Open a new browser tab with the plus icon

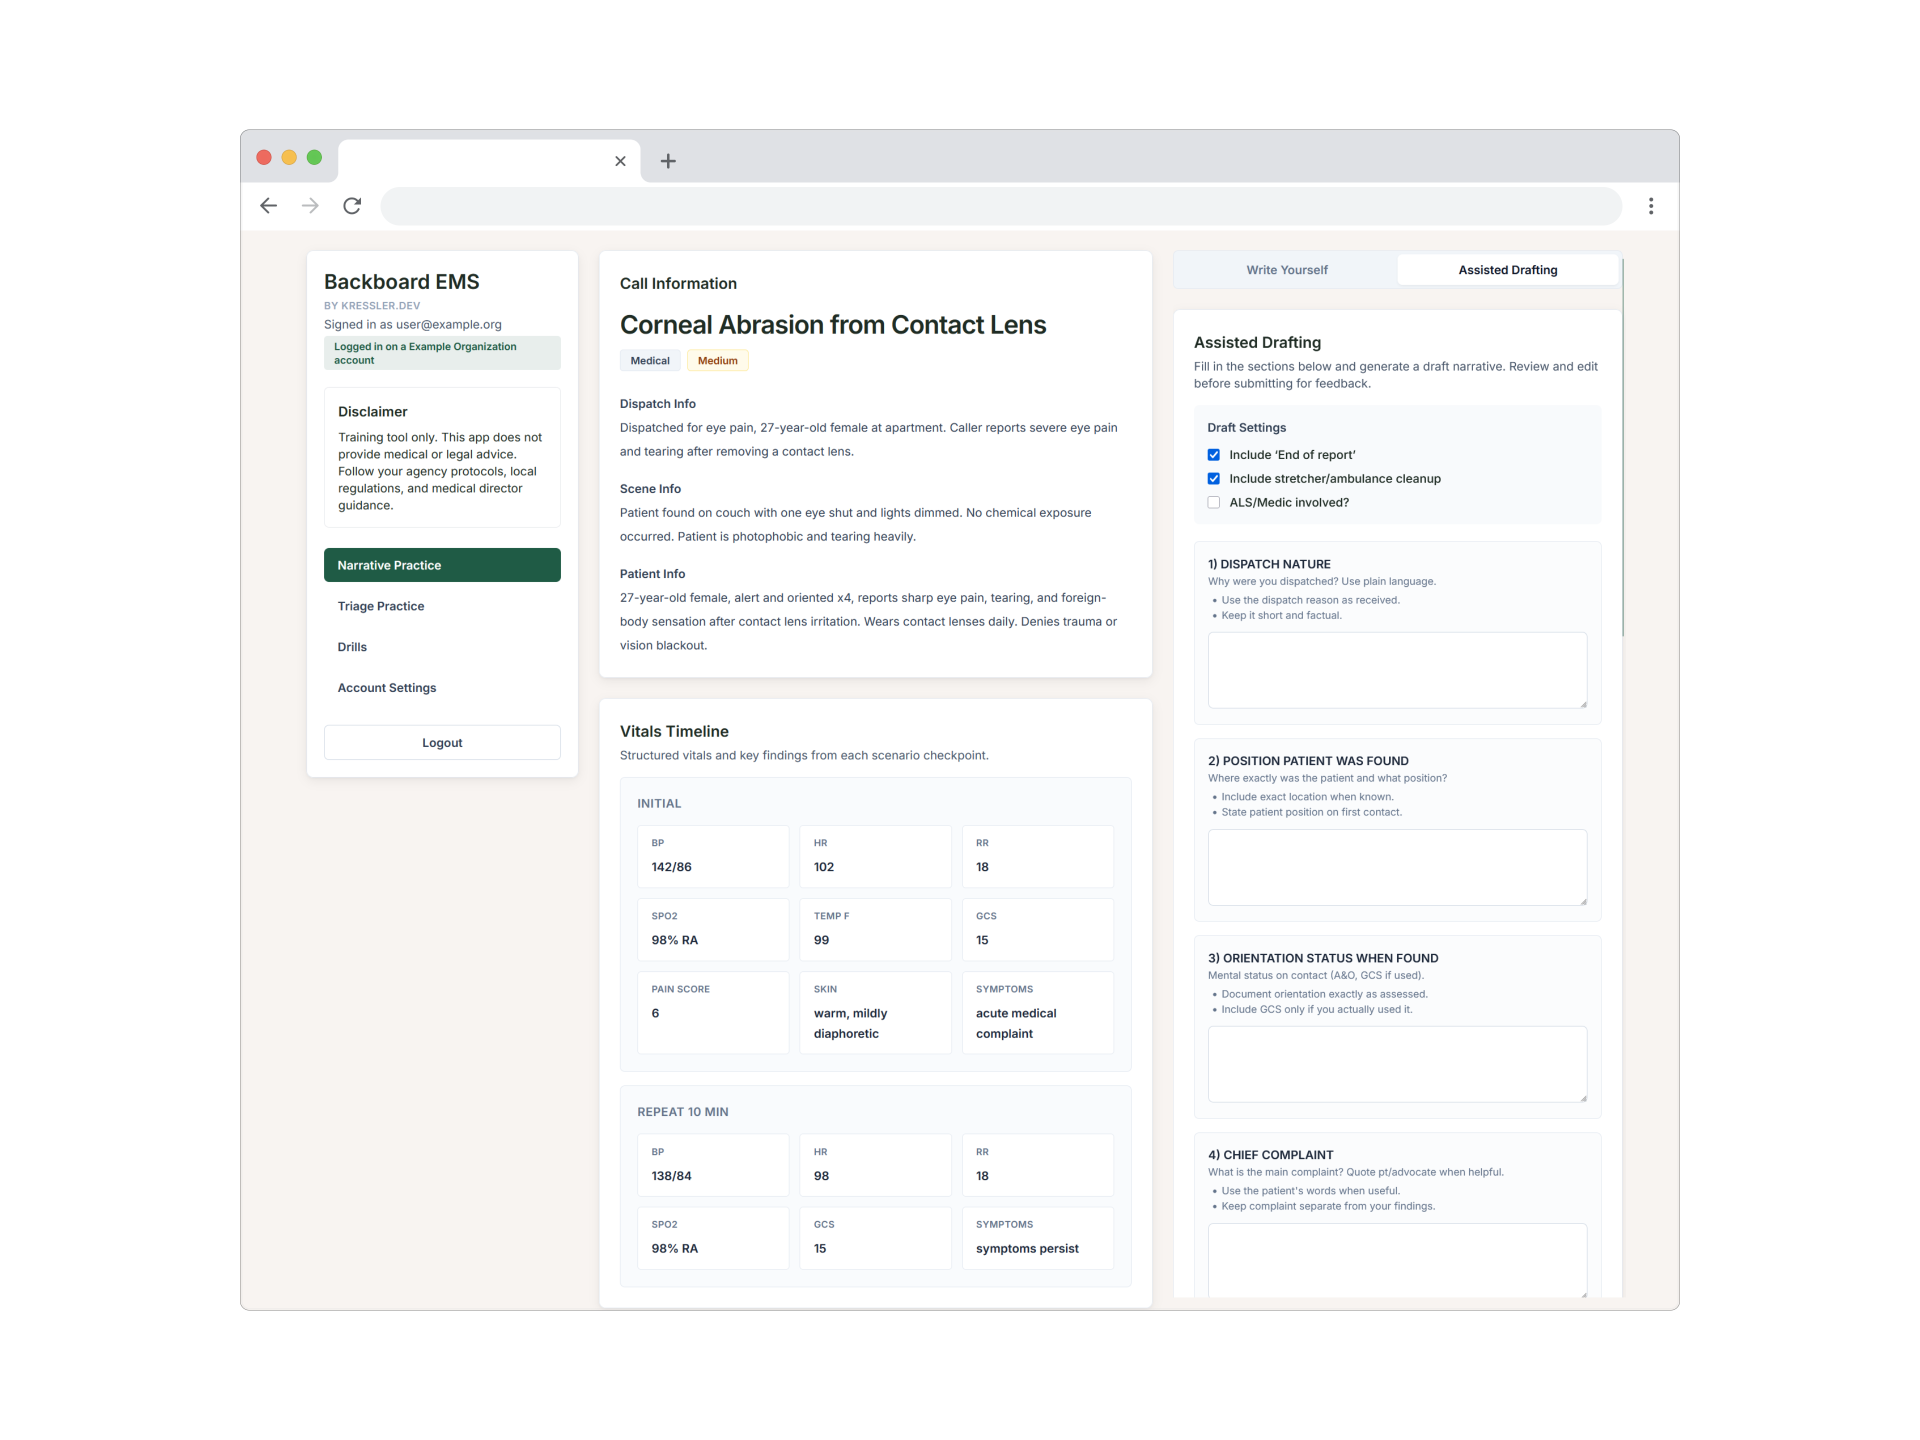click(x=668, y=161)
